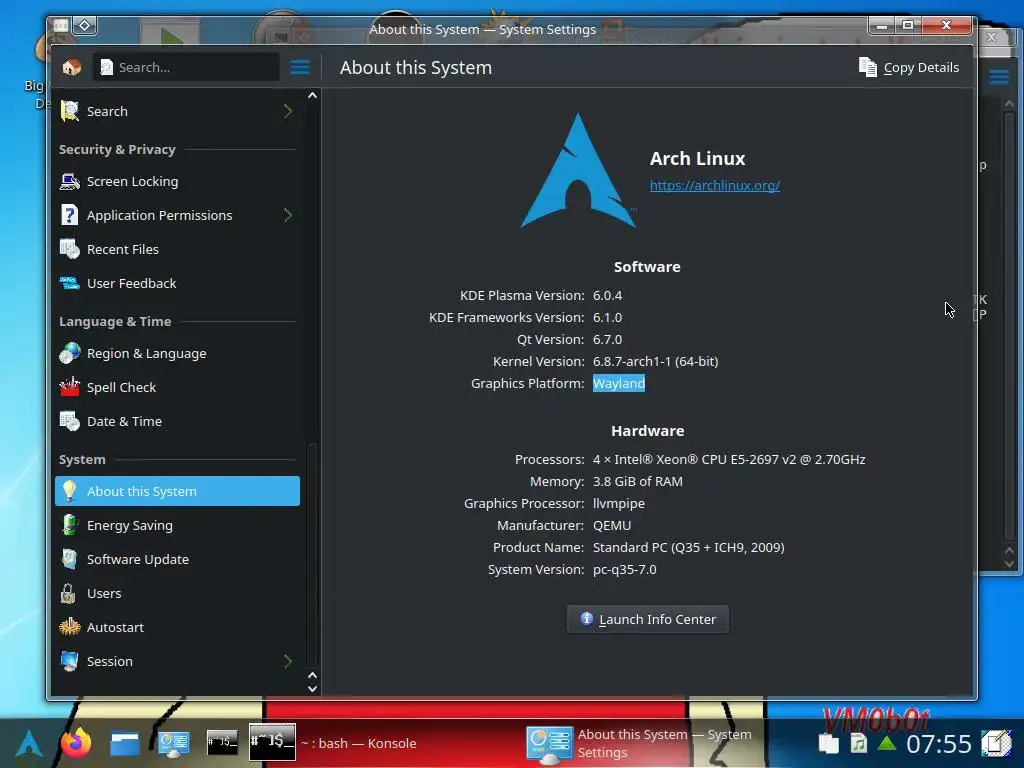Click the Launch Info Center button

coord(648,619)
